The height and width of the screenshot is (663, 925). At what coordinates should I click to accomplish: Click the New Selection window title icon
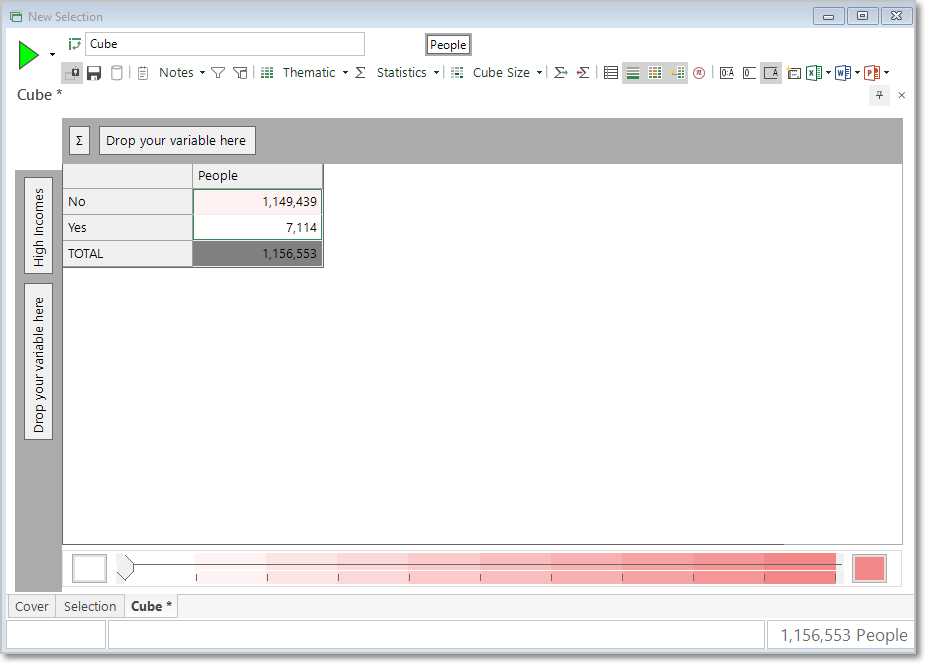pyautogui.click(x=16, y=17)
